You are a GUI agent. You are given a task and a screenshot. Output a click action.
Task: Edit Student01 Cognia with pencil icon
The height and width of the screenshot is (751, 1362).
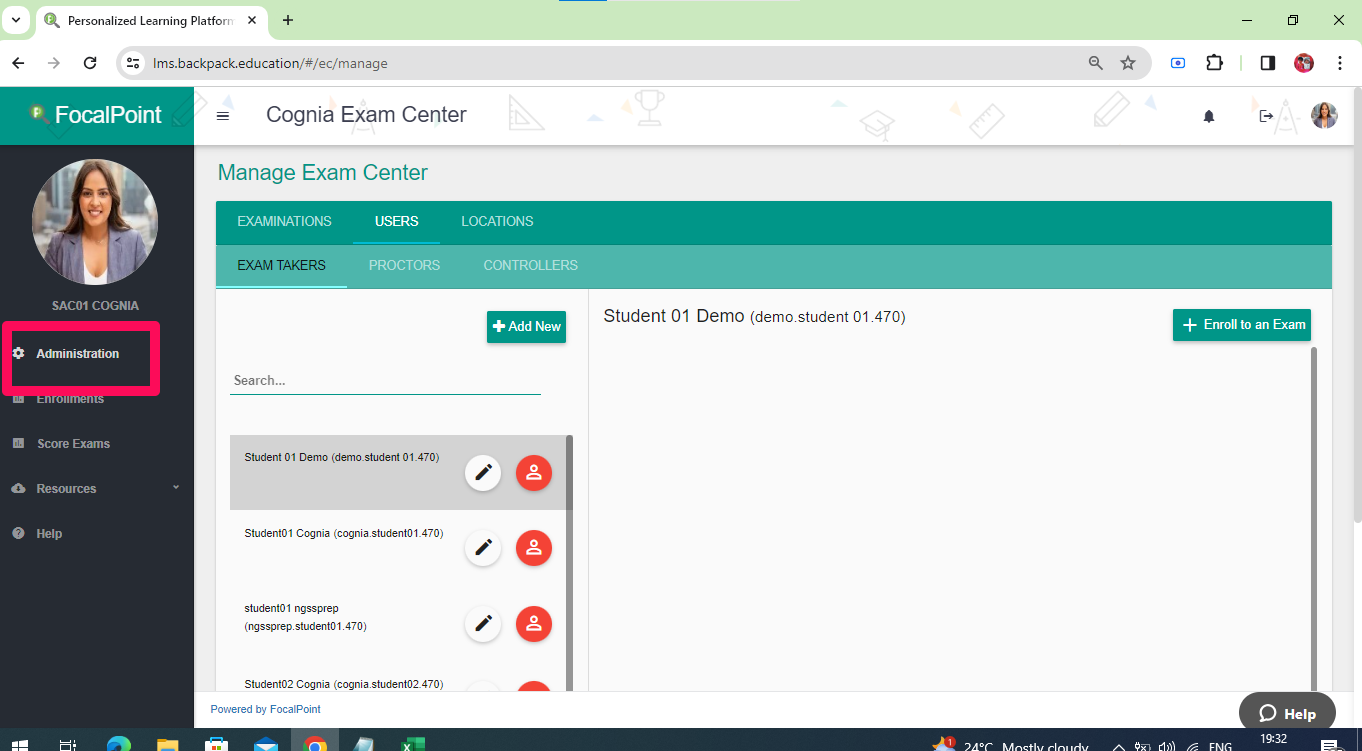click(483, 547)
